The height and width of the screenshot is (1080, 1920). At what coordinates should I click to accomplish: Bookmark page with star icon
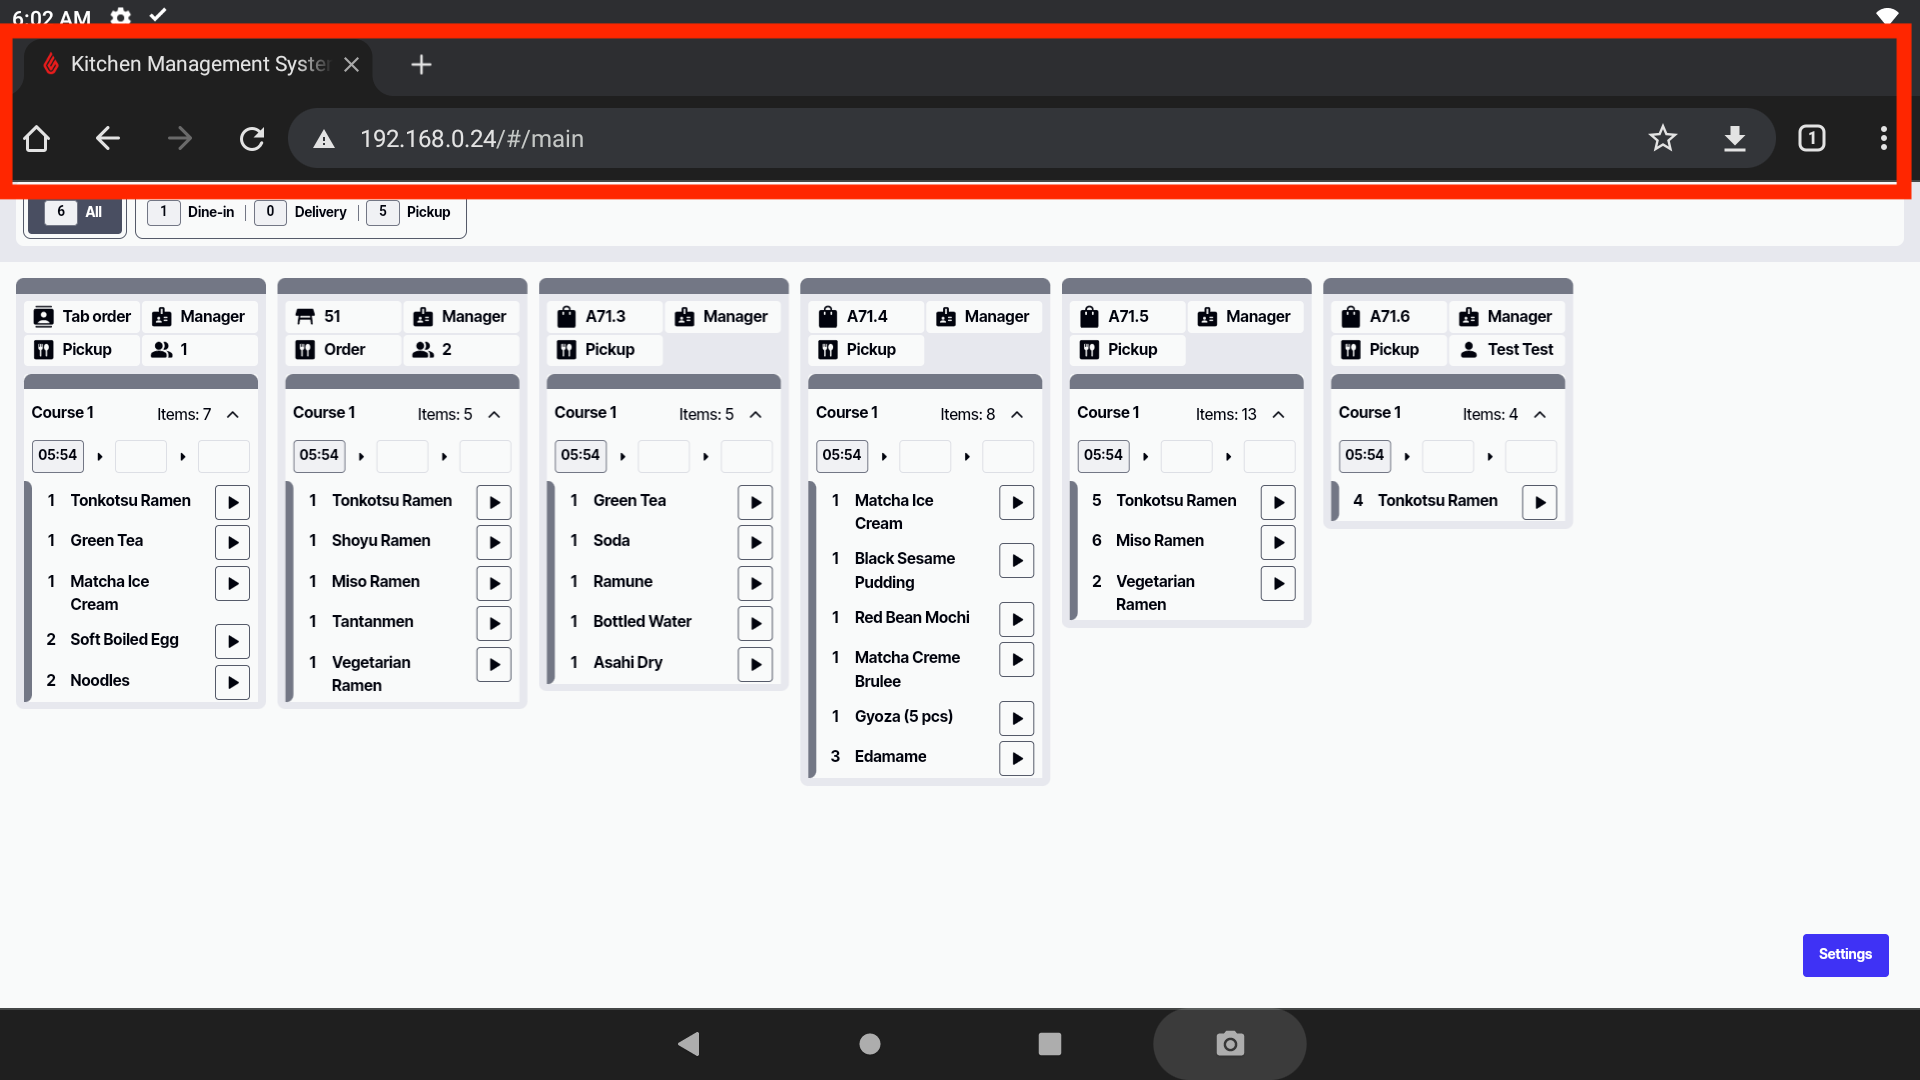pyautogui.click(x=1662, y=138)
